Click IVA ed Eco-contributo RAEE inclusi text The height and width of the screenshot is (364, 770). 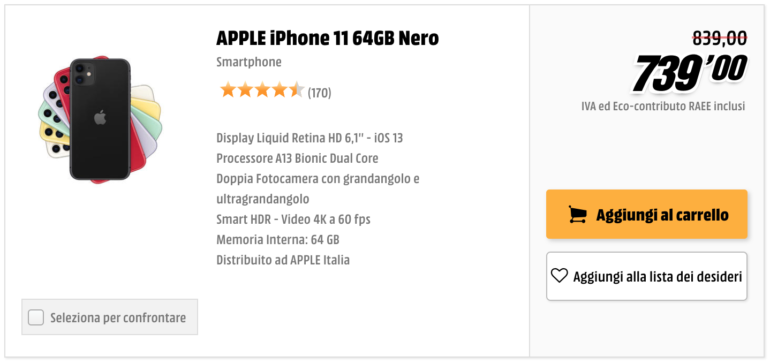(x=663, y=106)
